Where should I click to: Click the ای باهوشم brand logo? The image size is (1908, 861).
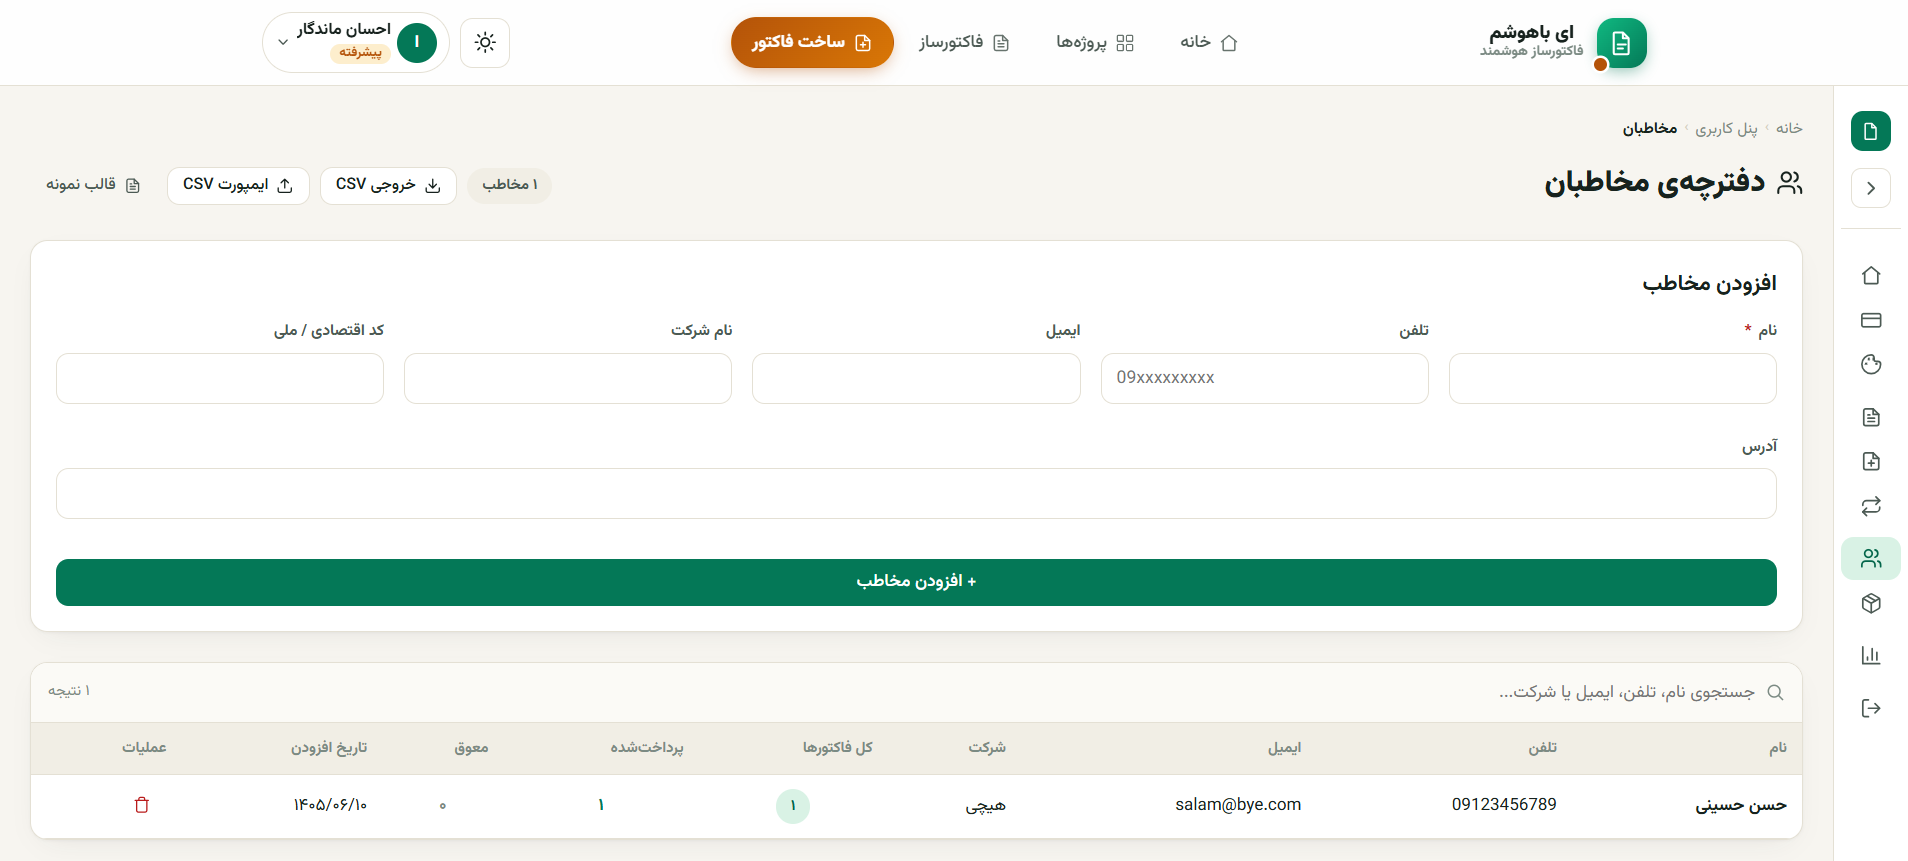click(1563, 42)
